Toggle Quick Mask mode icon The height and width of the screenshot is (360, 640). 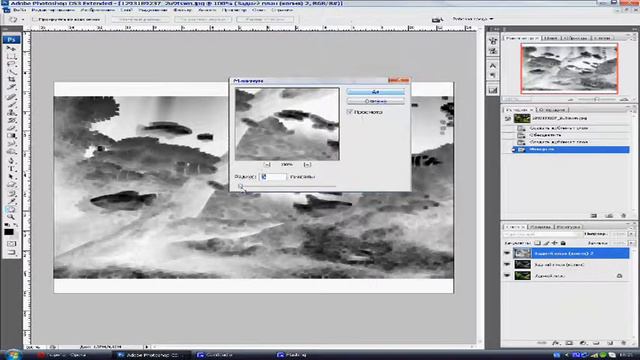[x=11, y=244]
